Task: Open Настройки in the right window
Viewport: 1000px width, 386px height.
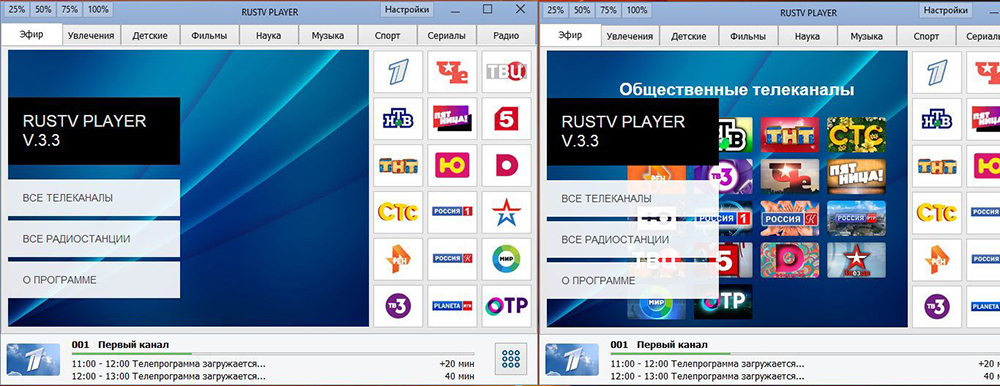Action: 946,10
